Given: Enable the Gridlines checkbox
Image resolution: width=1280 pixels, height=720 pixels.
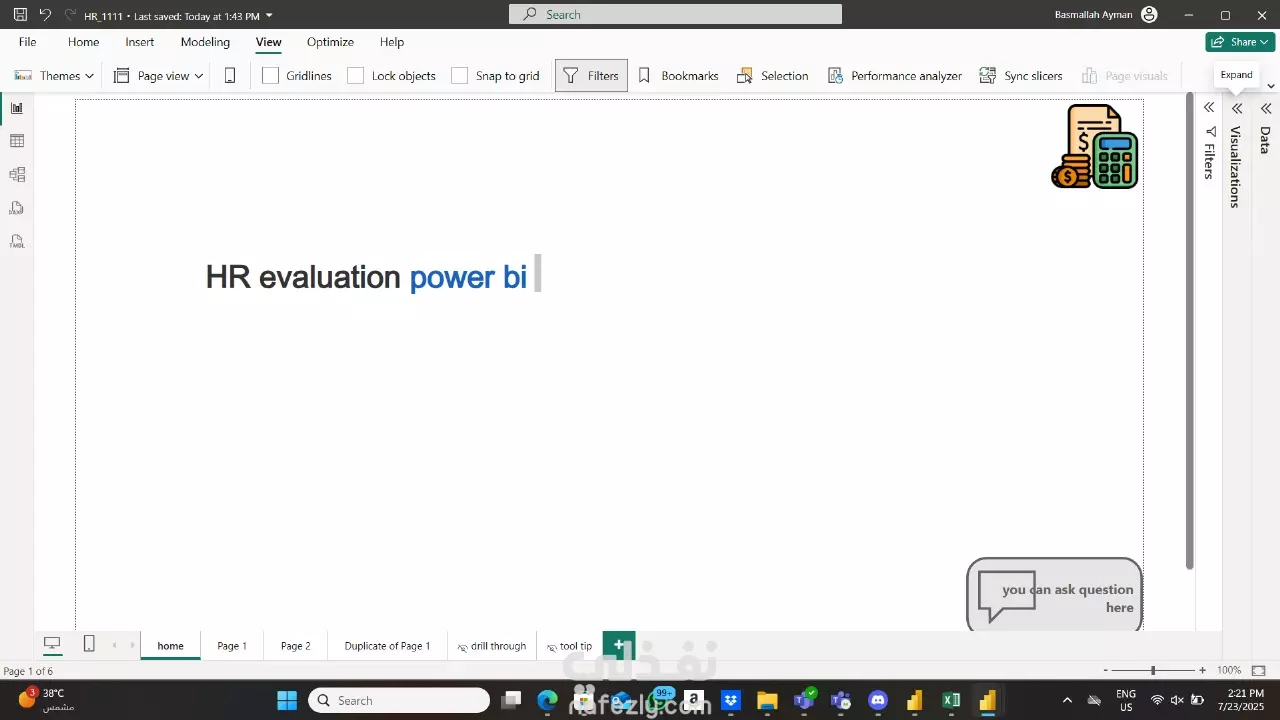Looking at the screenshot, I should point(270,76).
